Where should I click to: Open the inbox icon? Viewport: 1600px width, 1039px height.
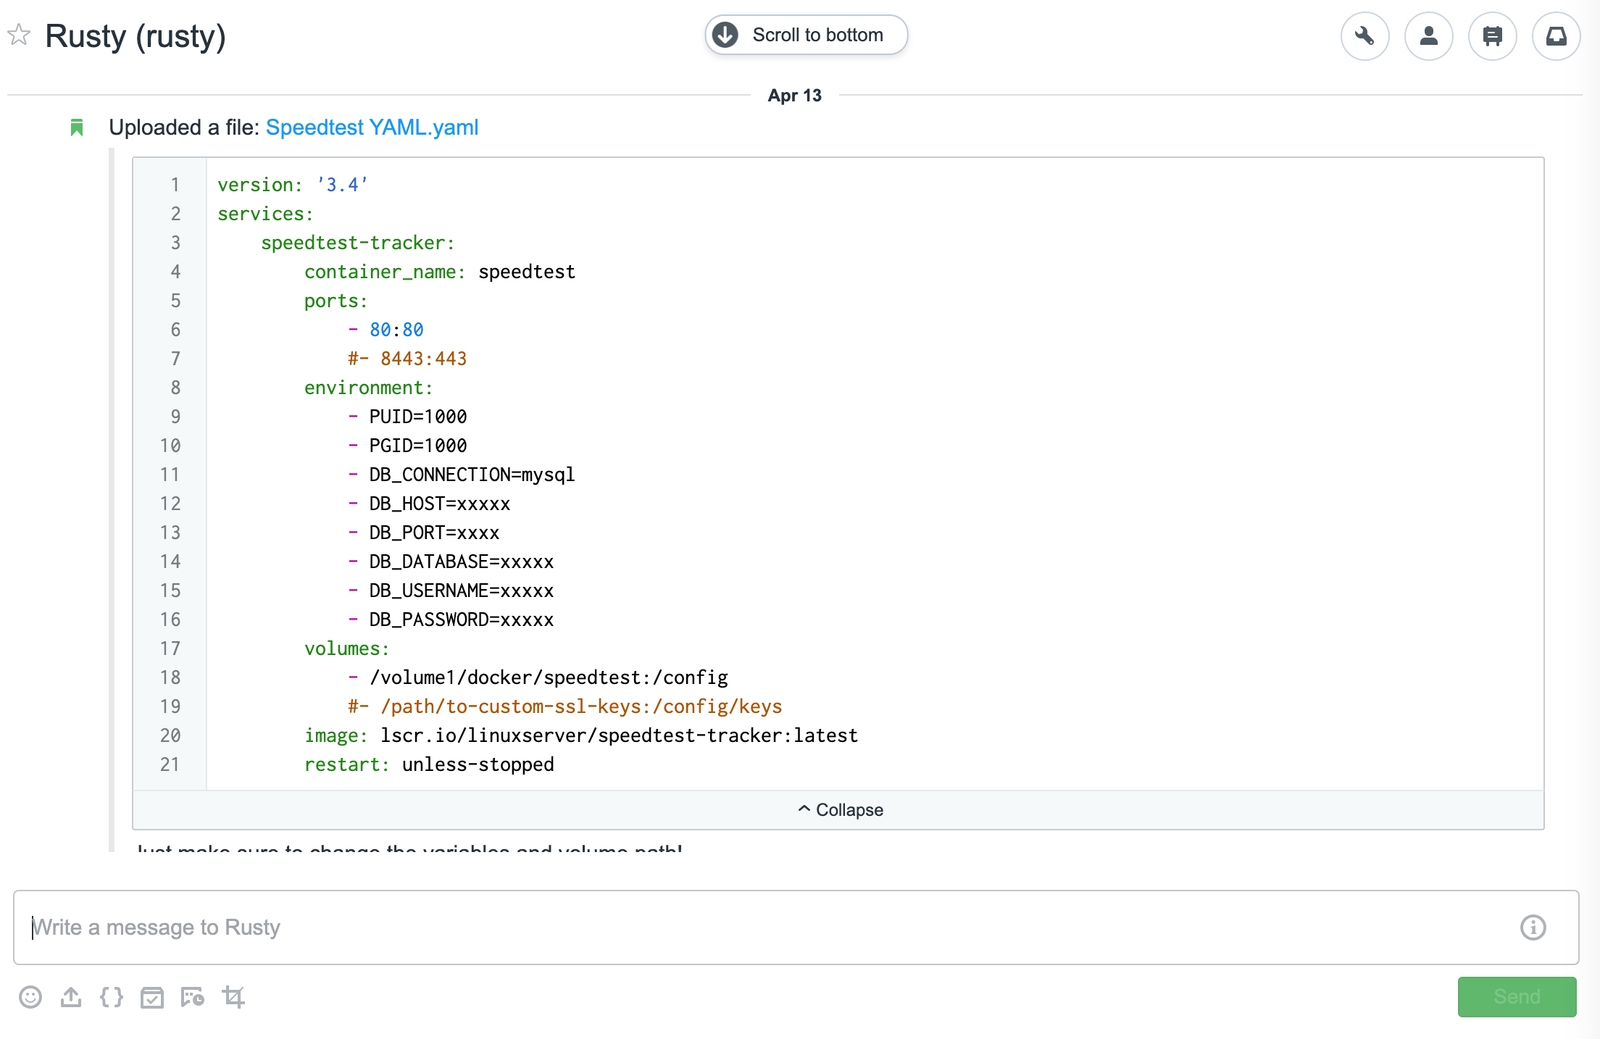[x=1556, y=35]
